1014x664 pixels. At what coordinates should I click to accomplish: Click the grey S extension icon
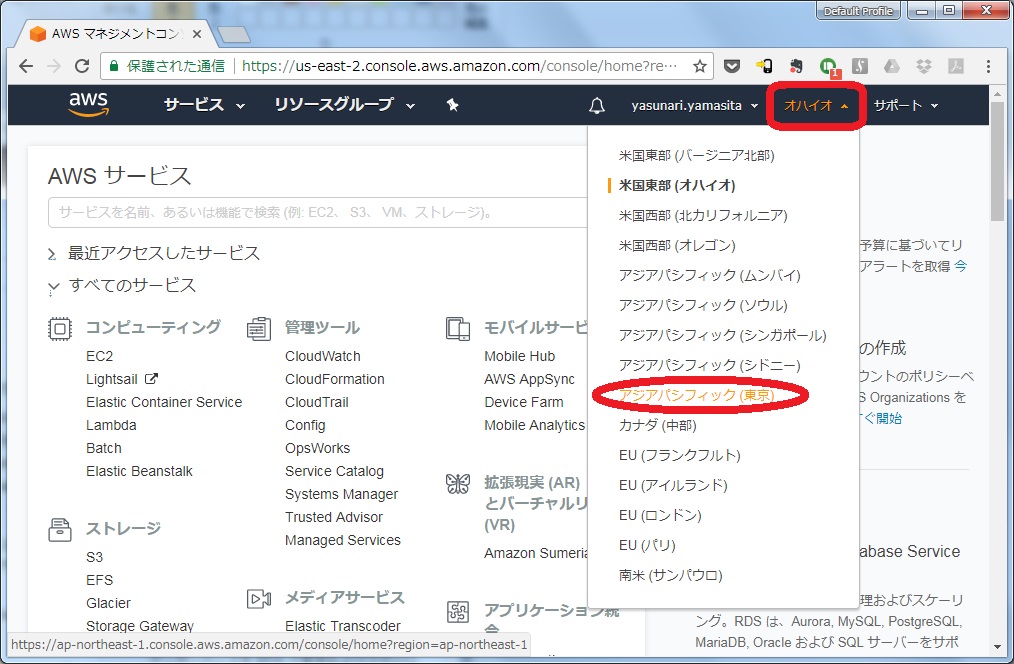[860, 66]
